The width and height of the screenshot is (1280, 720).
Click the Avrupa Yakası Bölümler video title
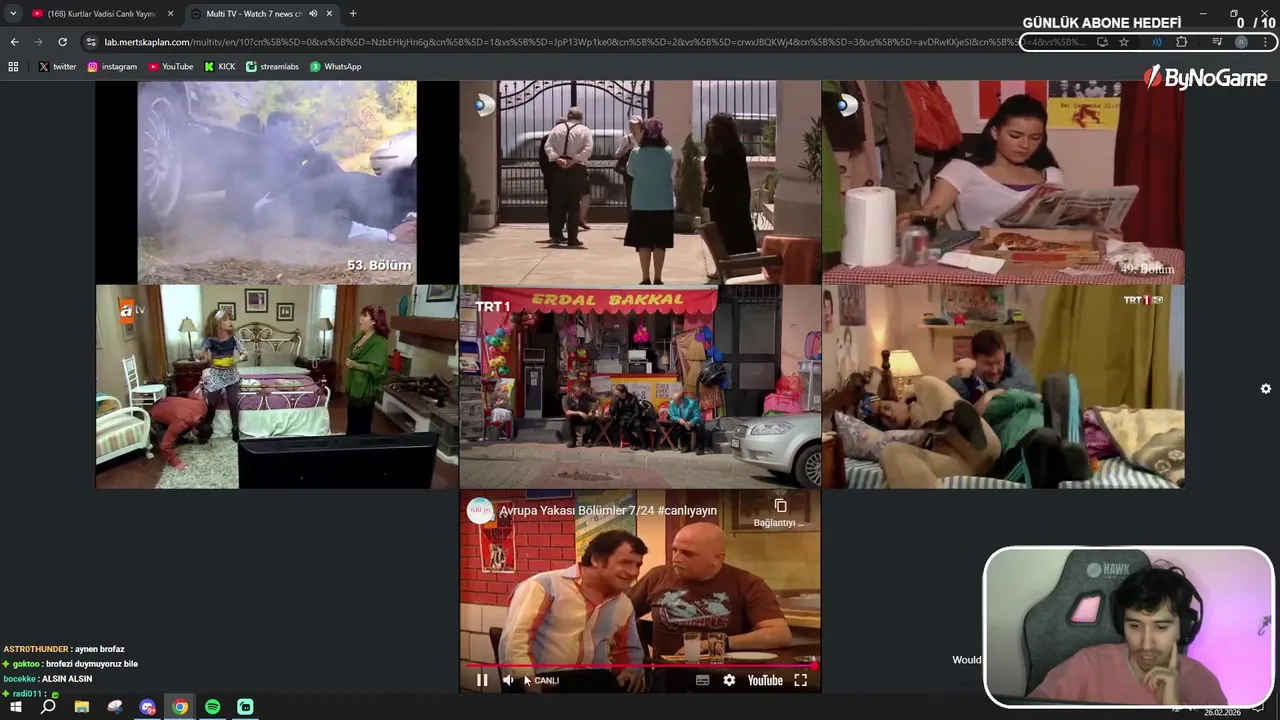[x=608, y=510]
